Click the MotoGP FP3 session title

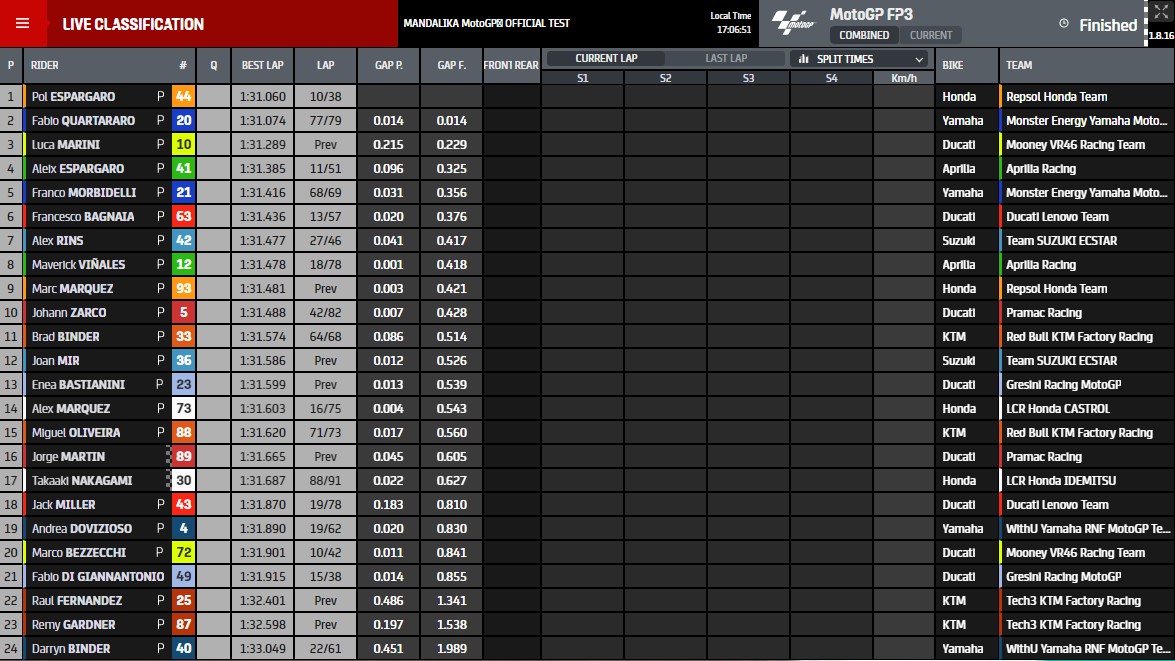(871, 14)
